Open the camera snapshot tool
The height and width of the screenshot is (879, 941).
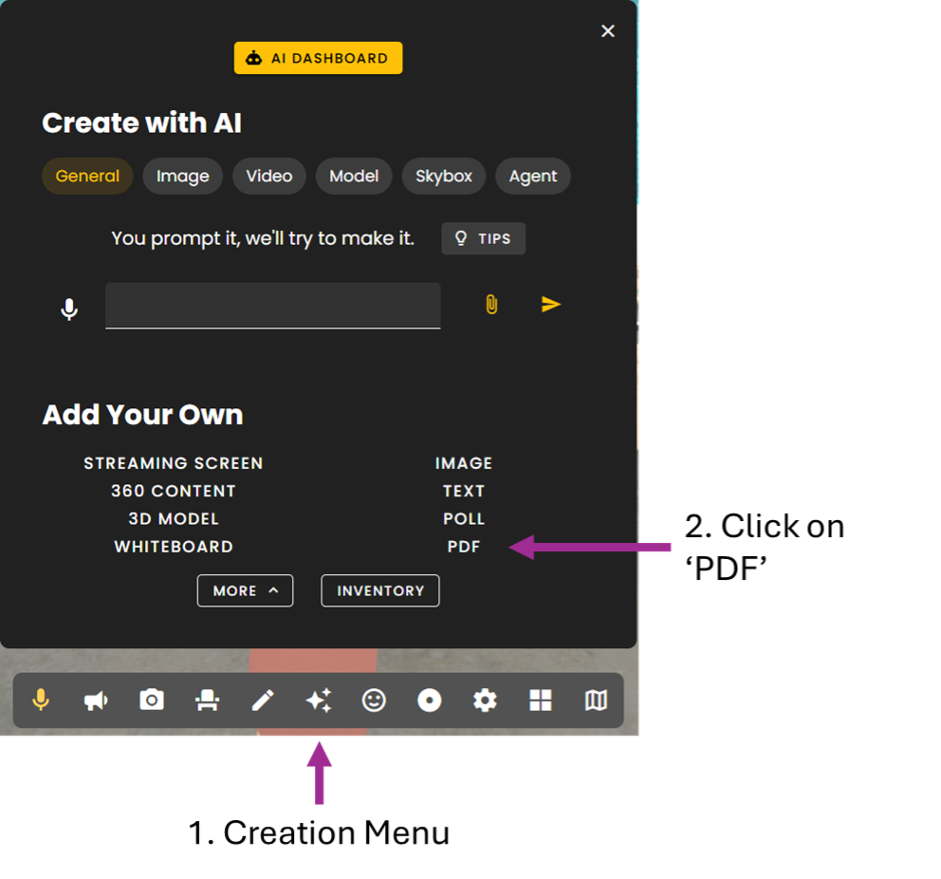click(x=152, y=700)
